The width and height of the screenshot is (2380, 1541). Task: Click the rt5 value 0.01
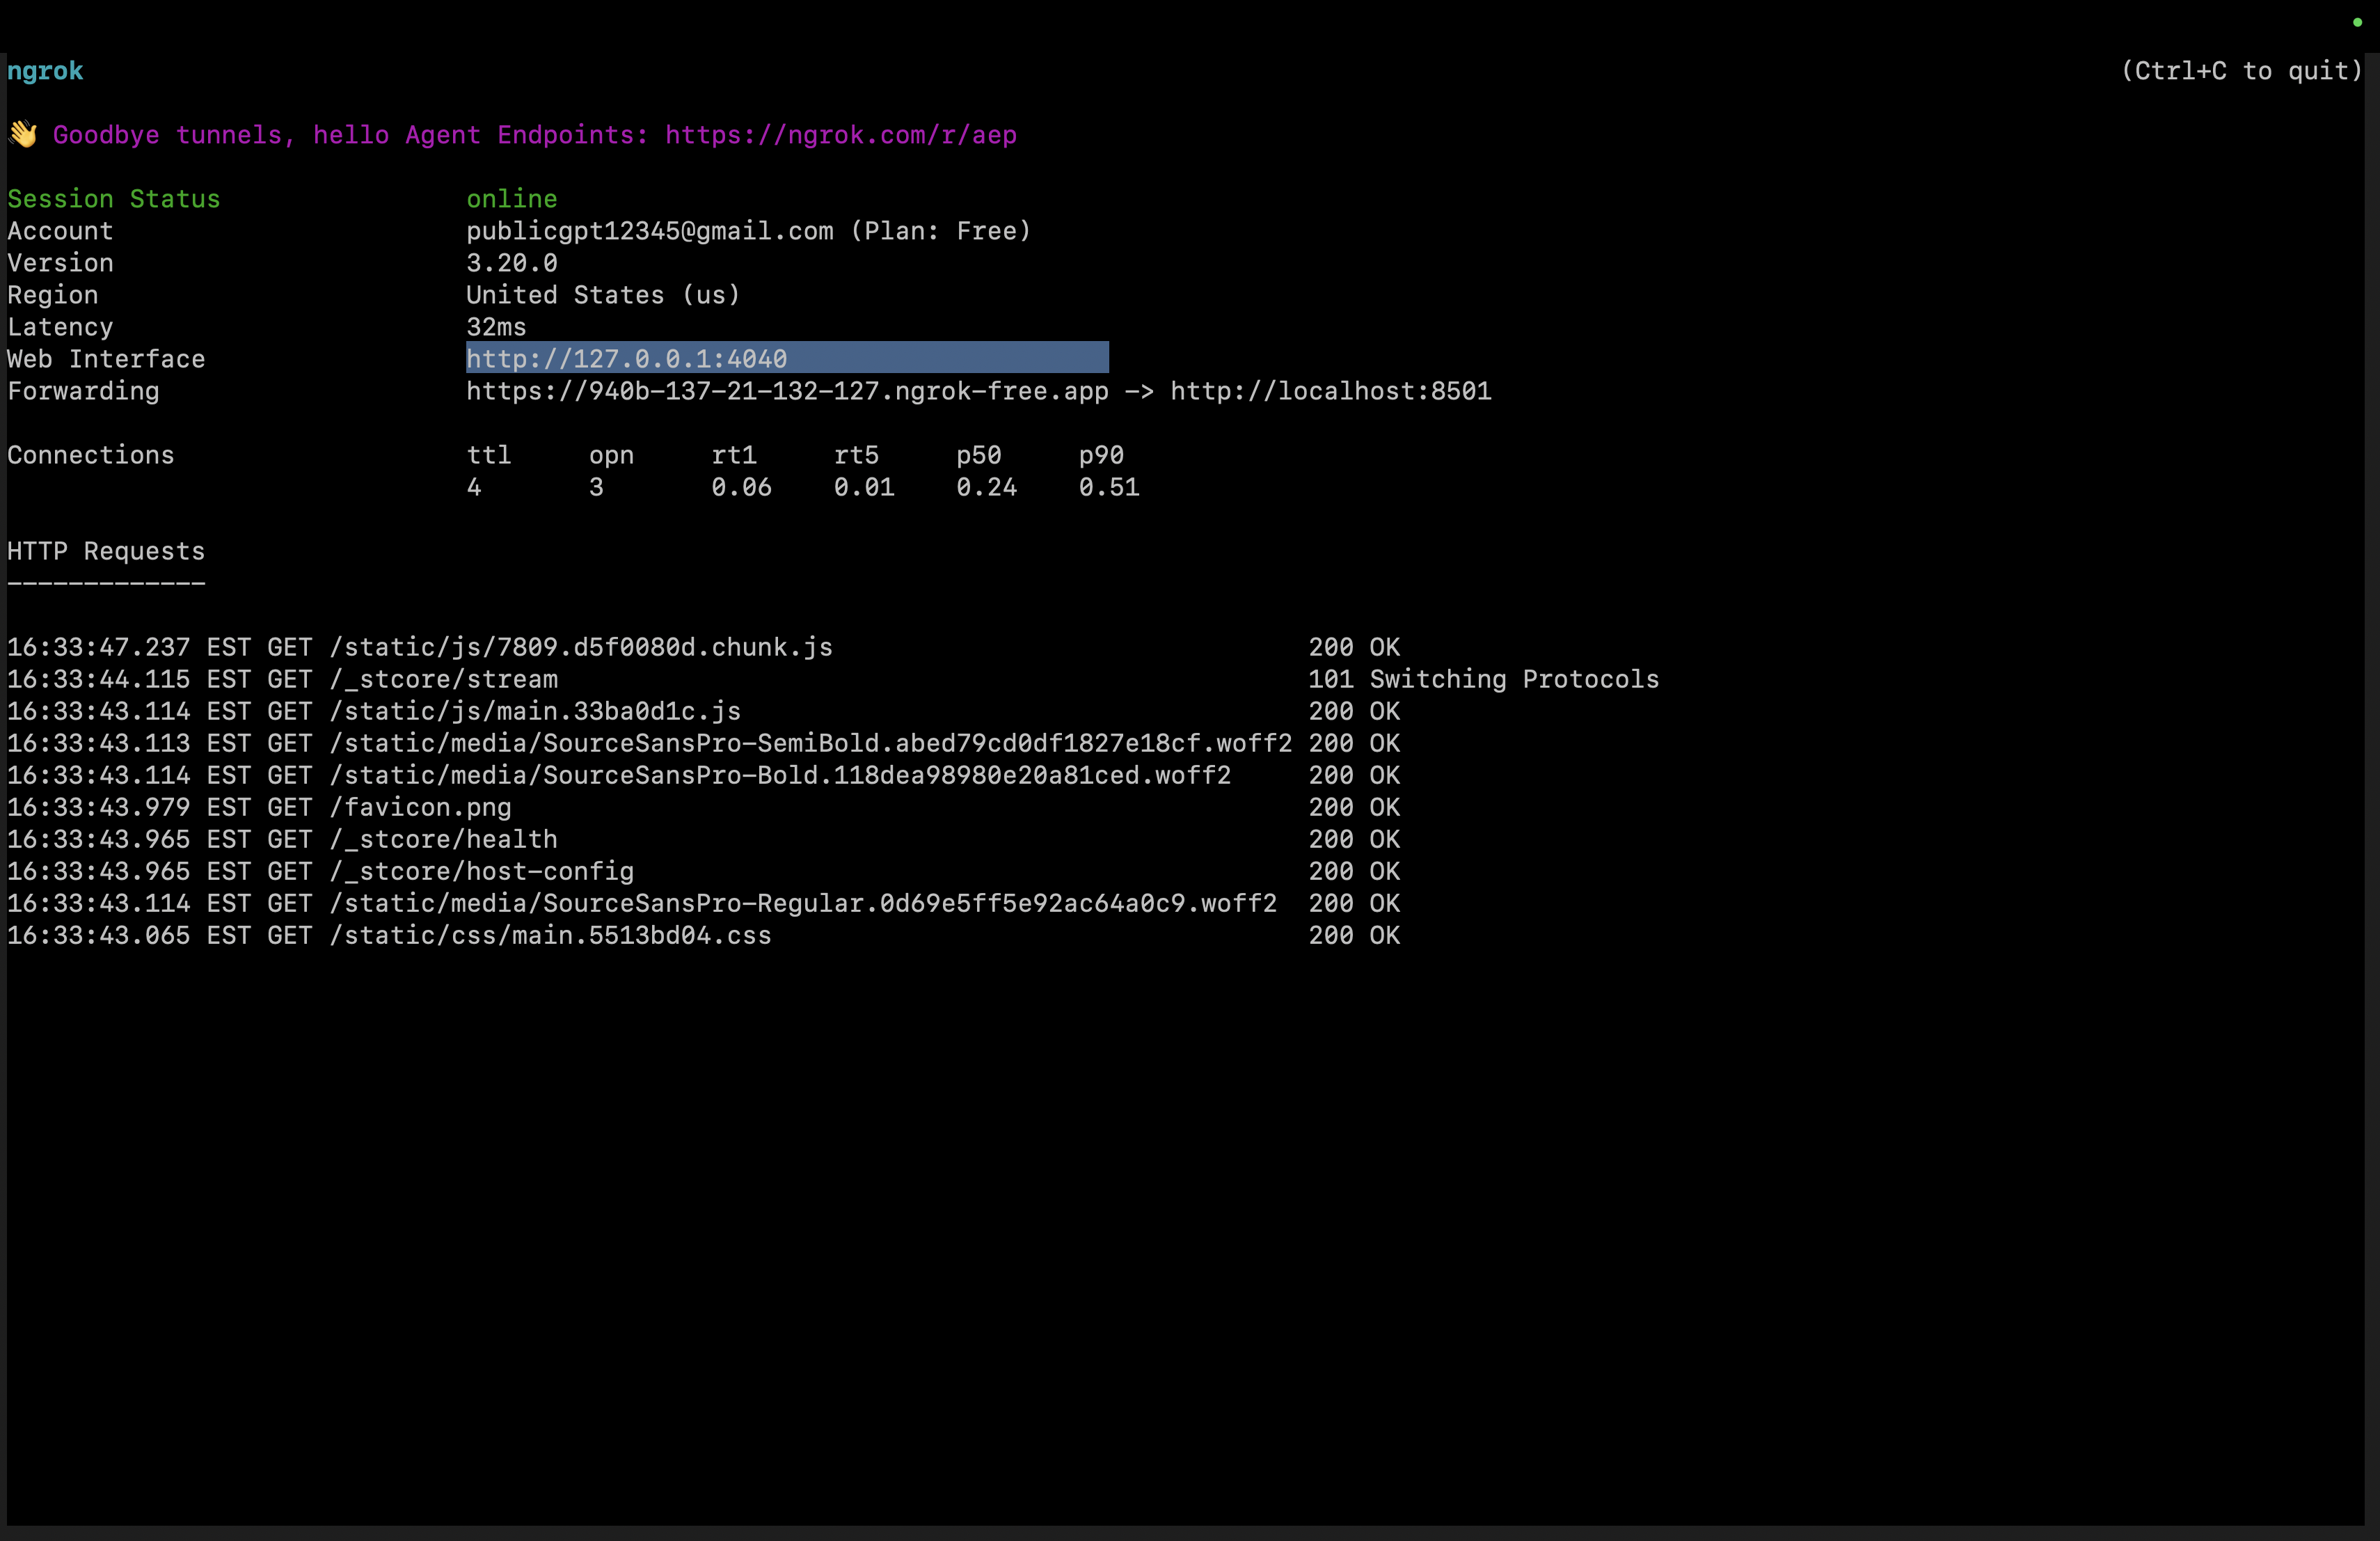[864, 487]
